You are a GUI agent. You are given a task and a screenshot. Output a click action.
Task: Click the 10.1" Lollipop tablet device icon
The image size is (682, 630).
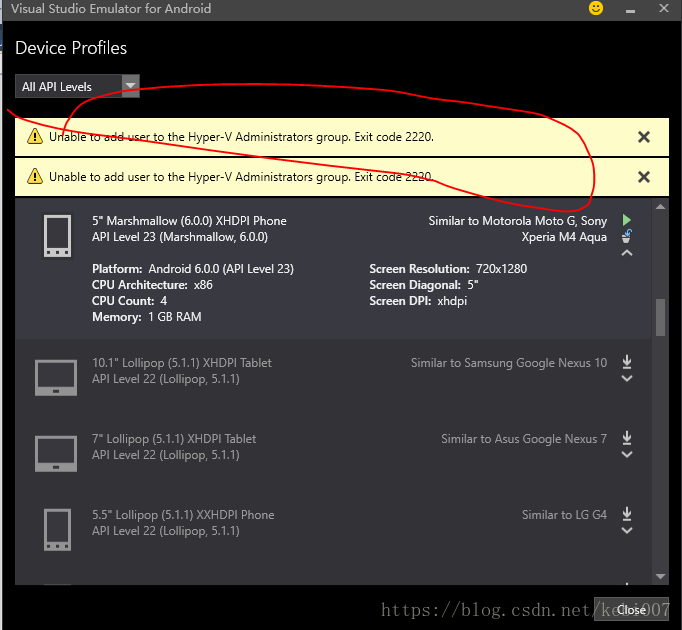[x=56, y=377]
